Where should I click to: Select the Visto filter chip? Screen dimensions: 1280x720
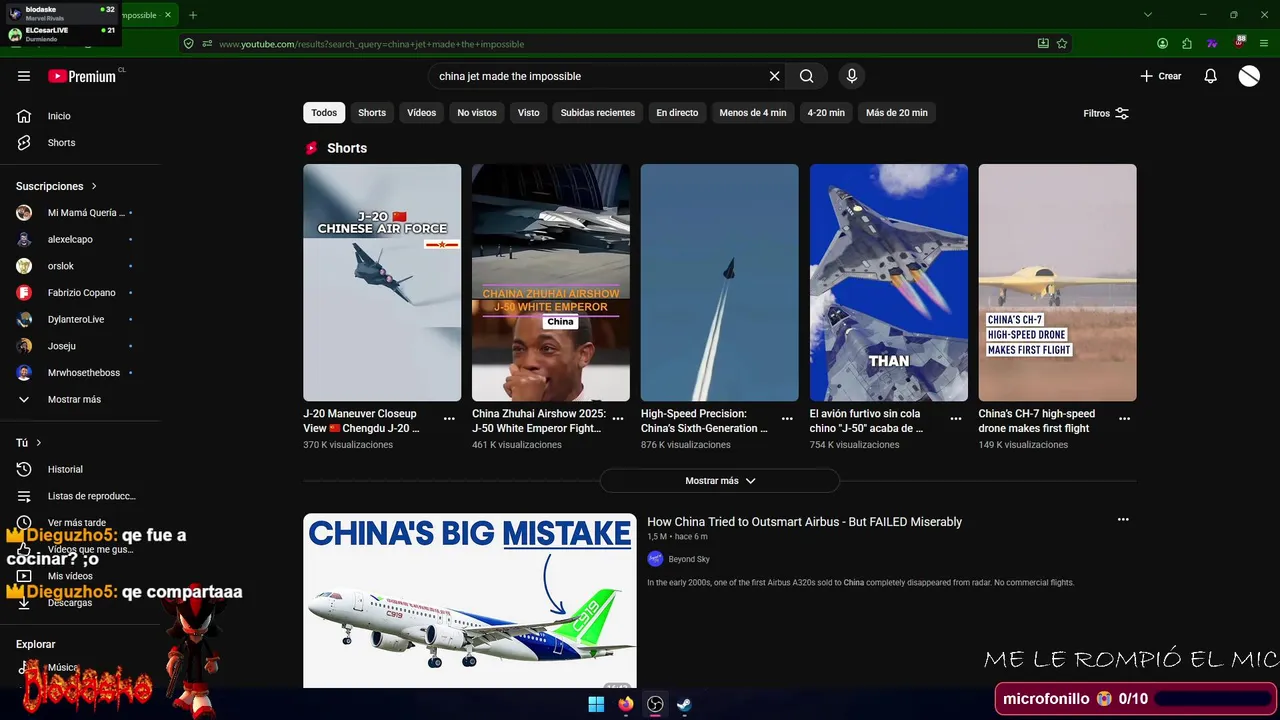click(x=528, y=113)
